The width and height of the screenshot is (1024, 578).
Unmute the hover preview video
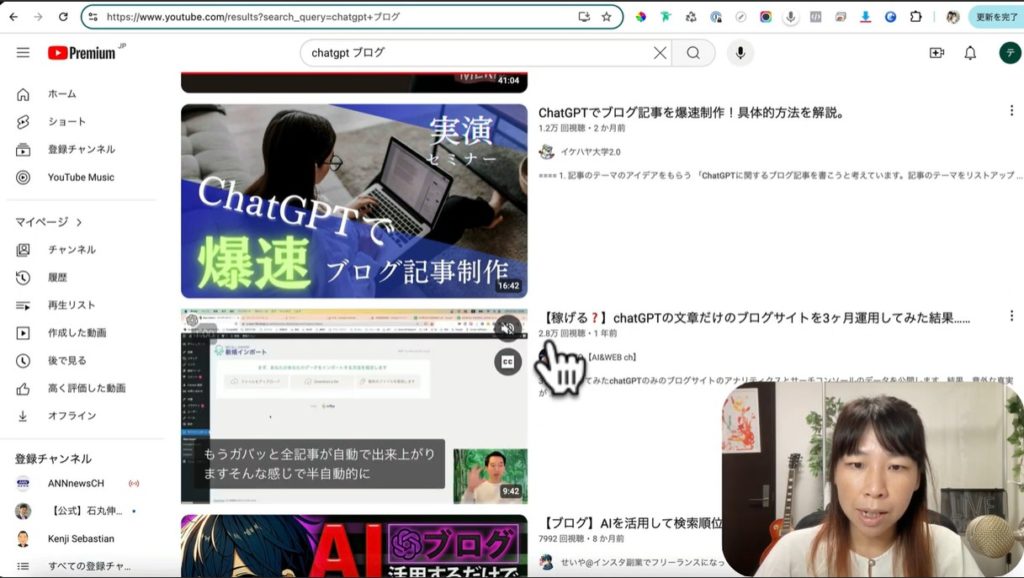pos(508,328)
